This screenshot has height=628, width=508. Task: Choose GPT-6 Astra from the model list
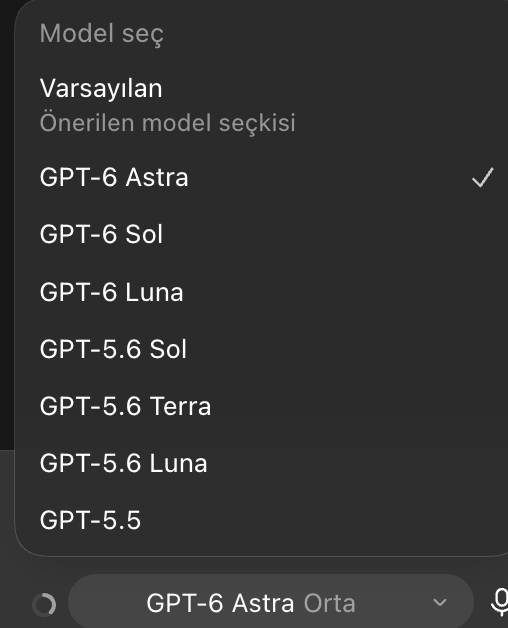[x=261, y=177]
